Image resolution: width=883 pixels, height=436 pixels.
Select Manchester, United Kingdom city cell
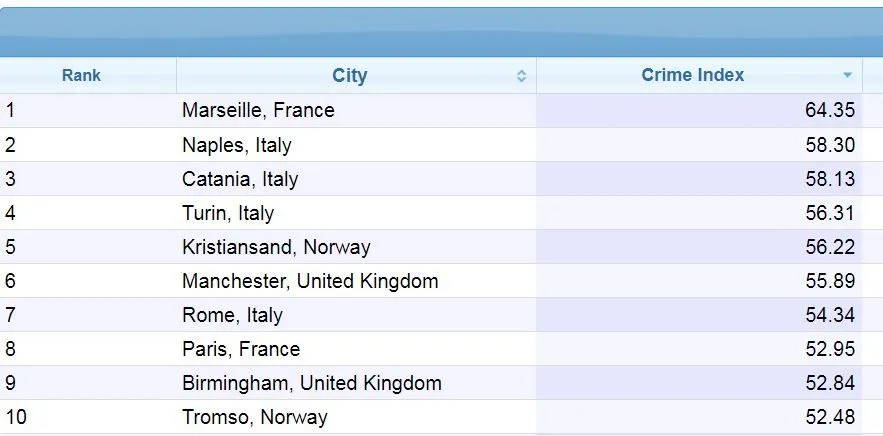click(310, 281)
